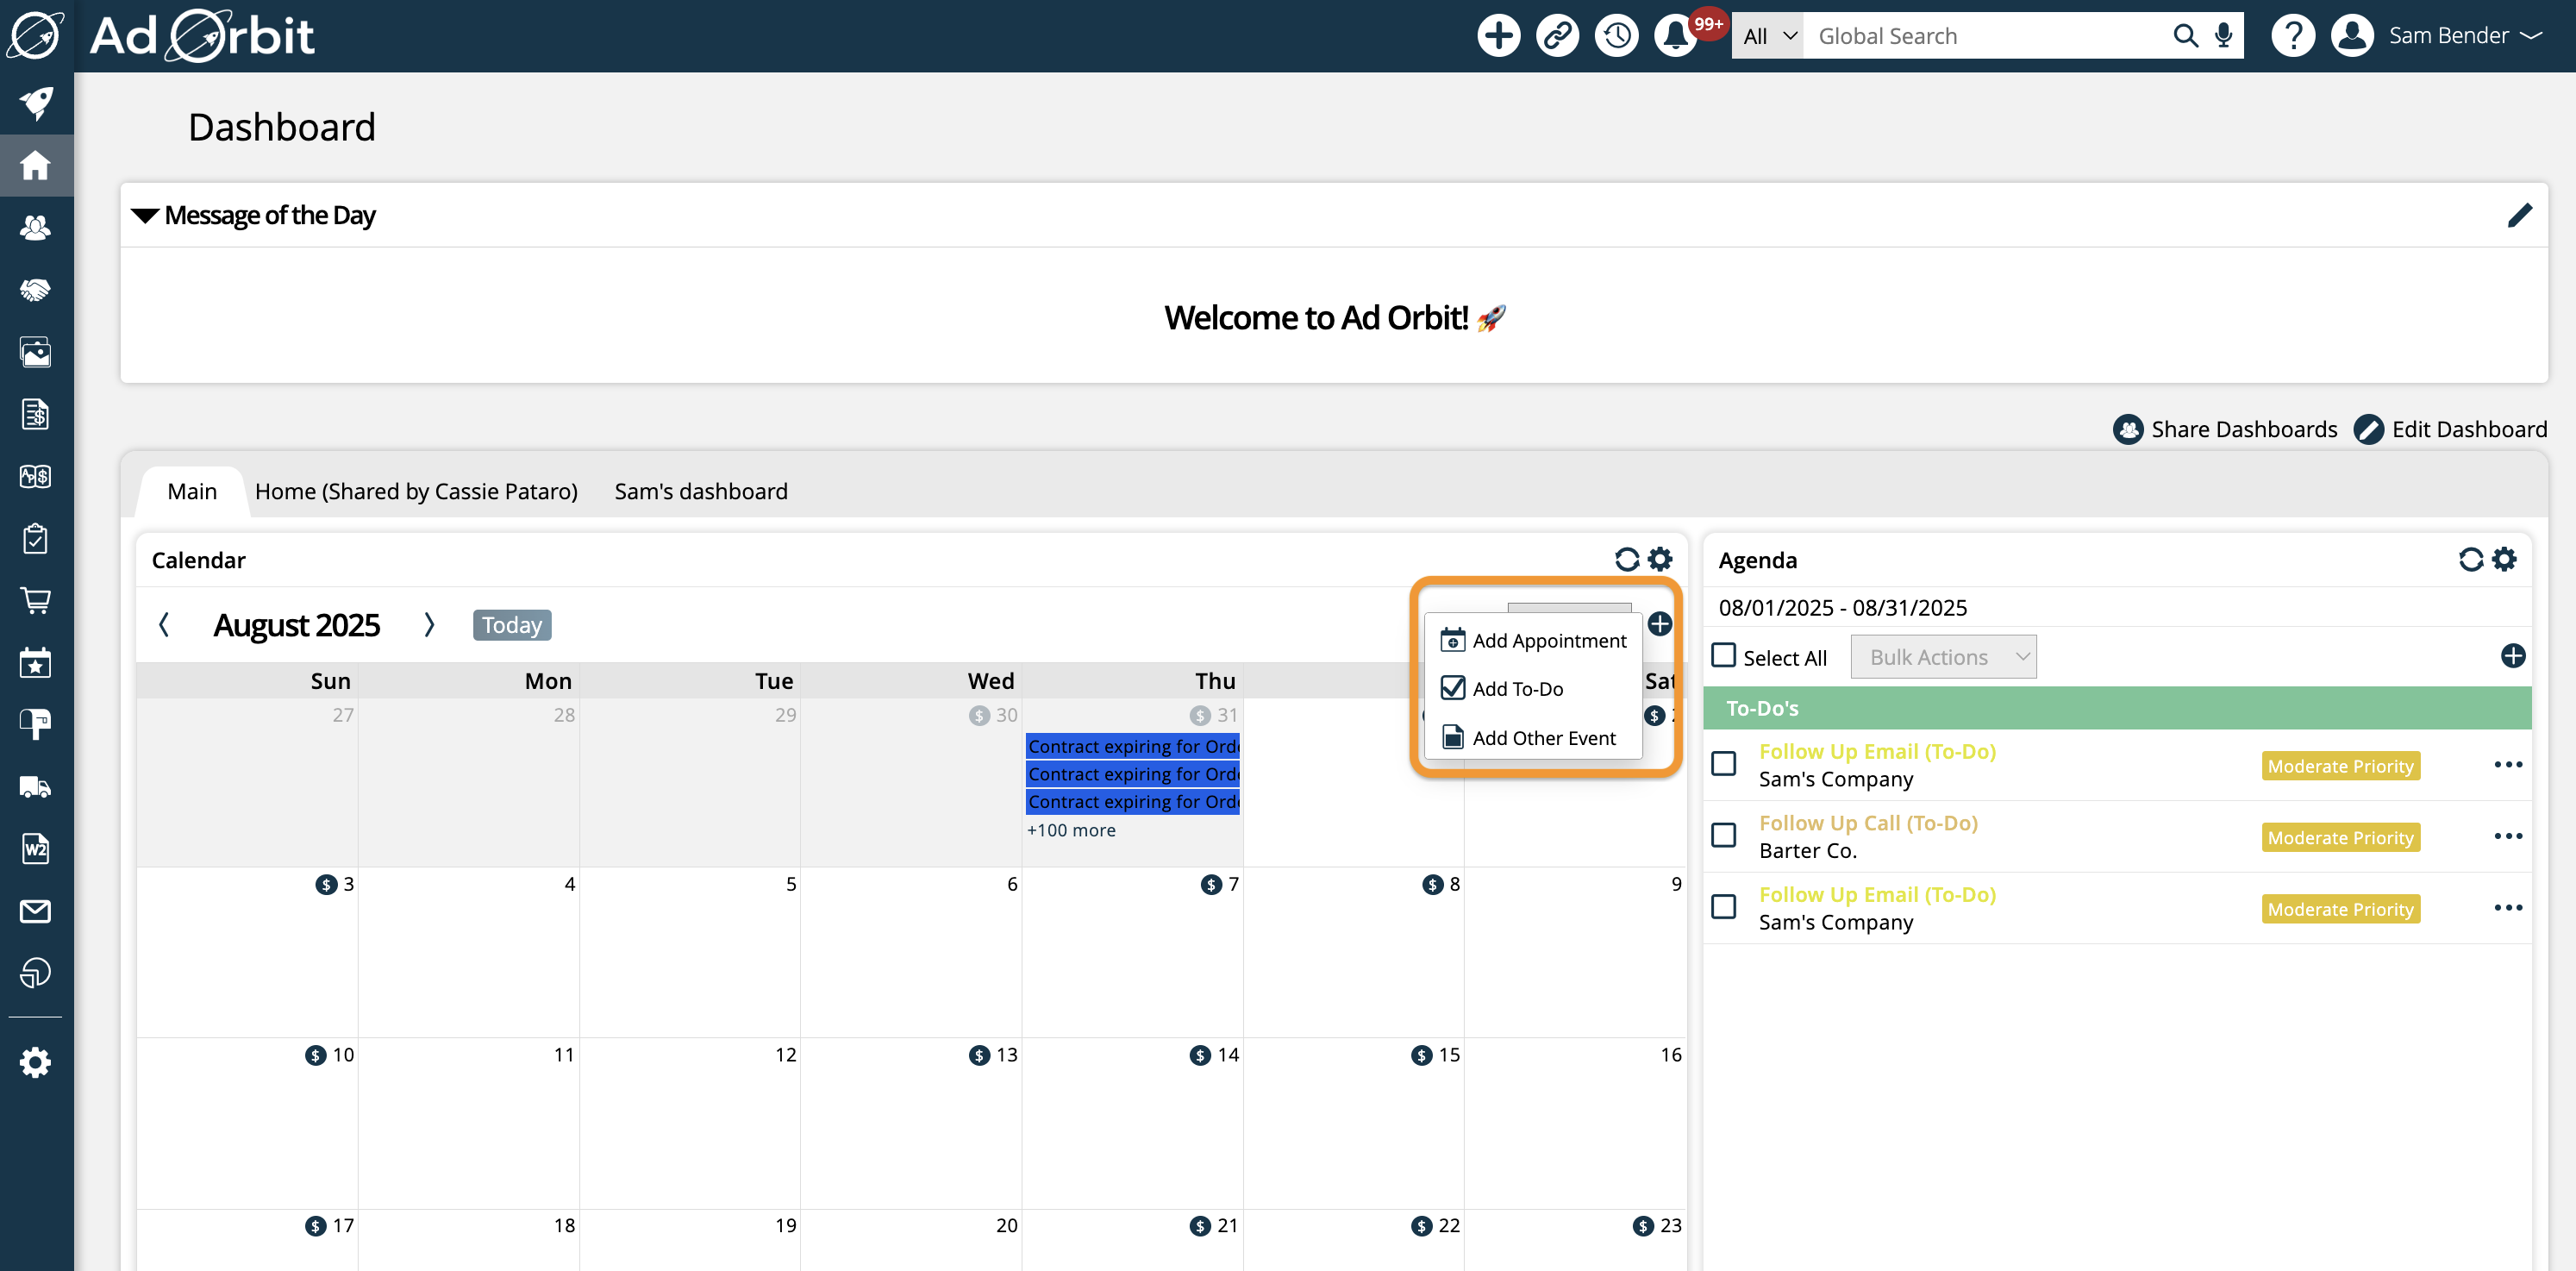This screenshot has width=2576, height=1271.
Task: Click the Today button
Action: tap(511, 625)
